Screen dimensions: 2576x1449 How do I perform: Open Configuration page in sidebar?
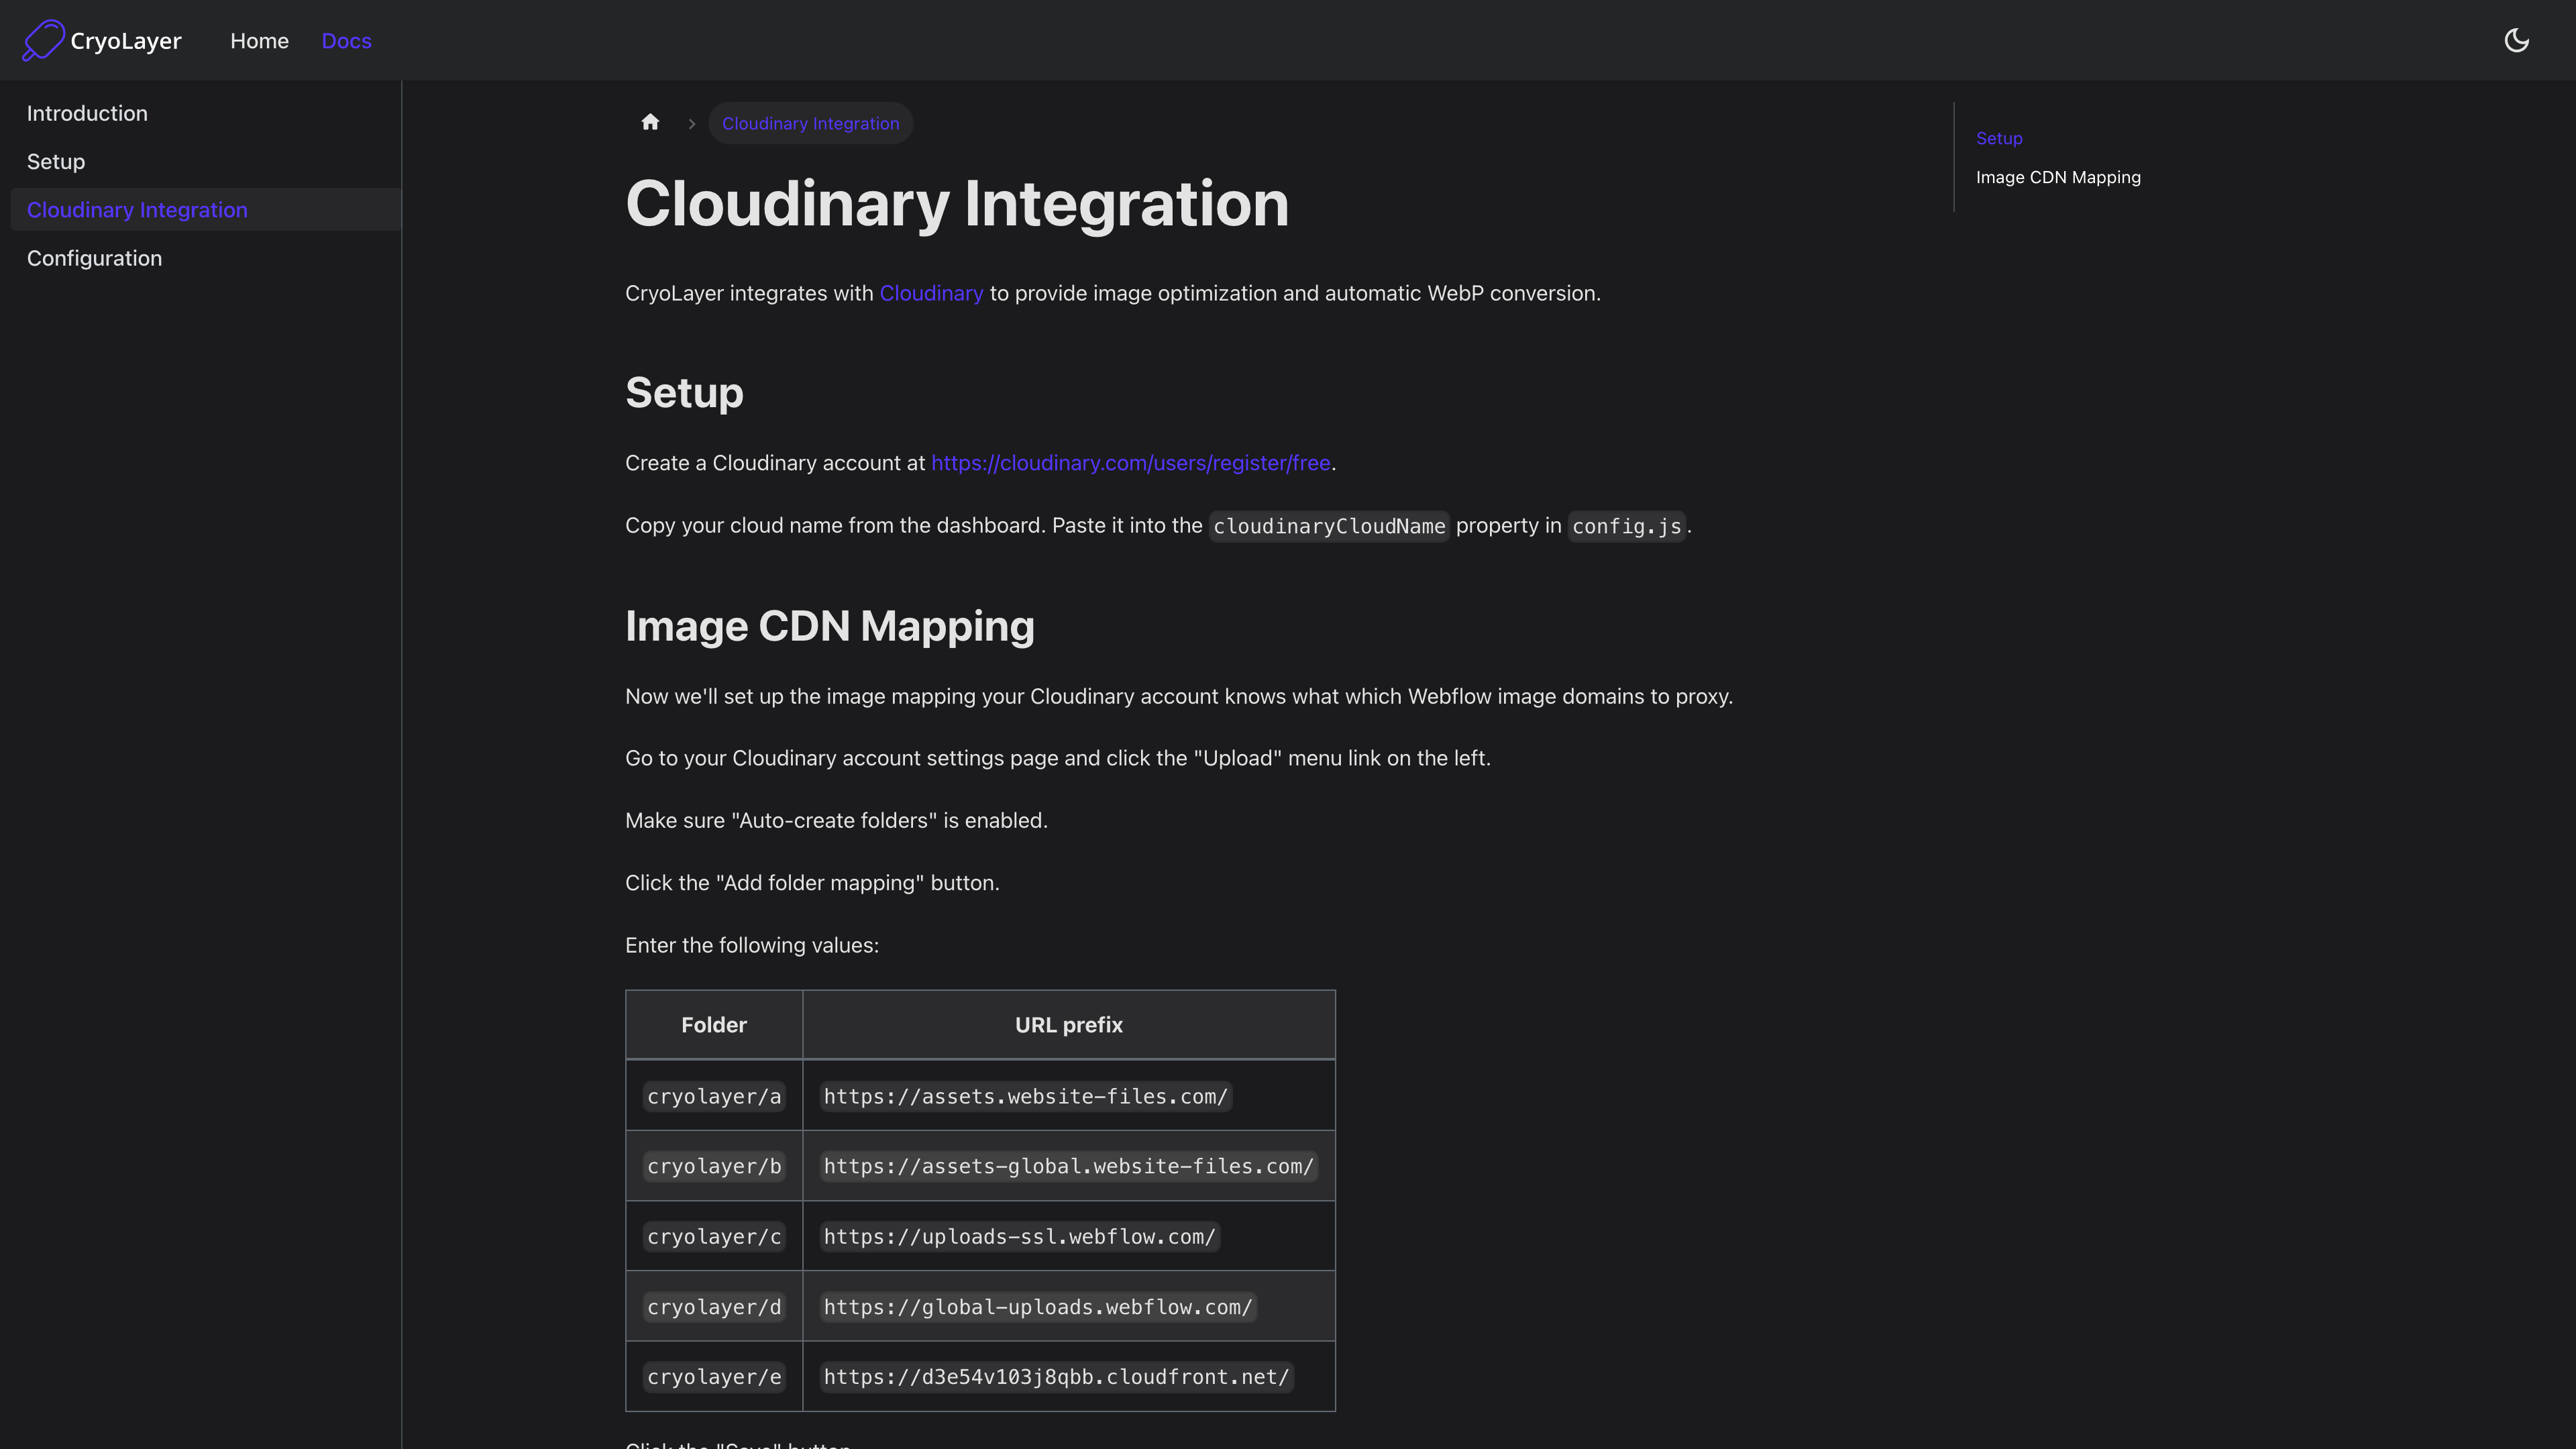94,258
